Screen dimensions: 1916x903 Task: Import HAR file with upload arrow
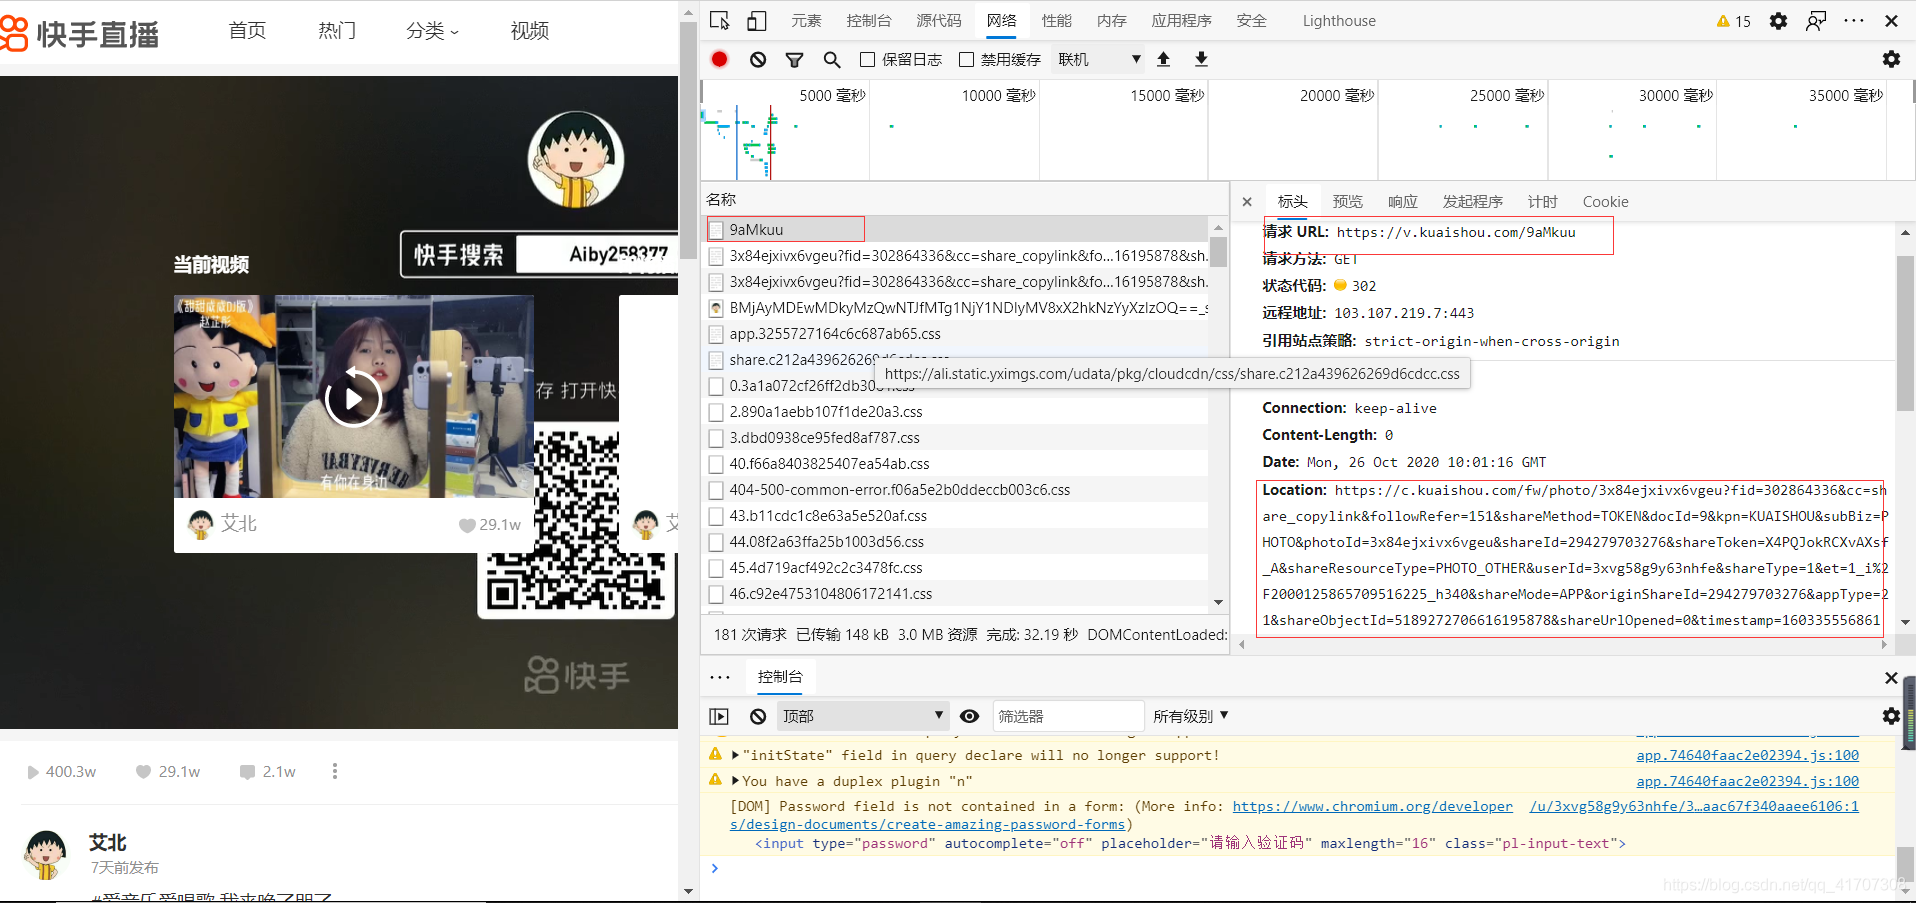pyautogui.click(x=1163, y=59)
